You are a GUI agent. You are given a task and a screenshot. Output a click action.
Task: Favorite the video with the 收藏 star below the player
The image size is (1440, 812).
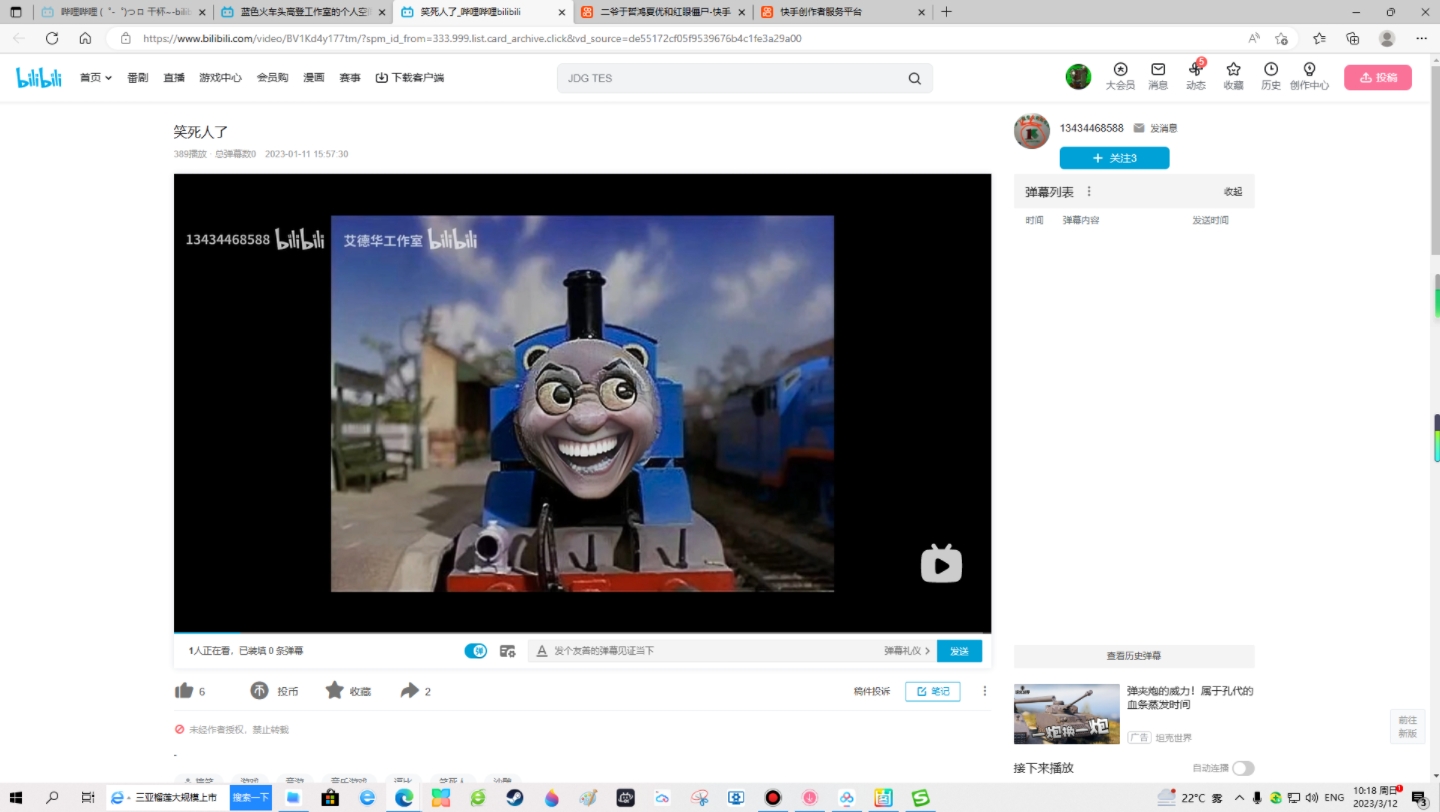[334, 690]
